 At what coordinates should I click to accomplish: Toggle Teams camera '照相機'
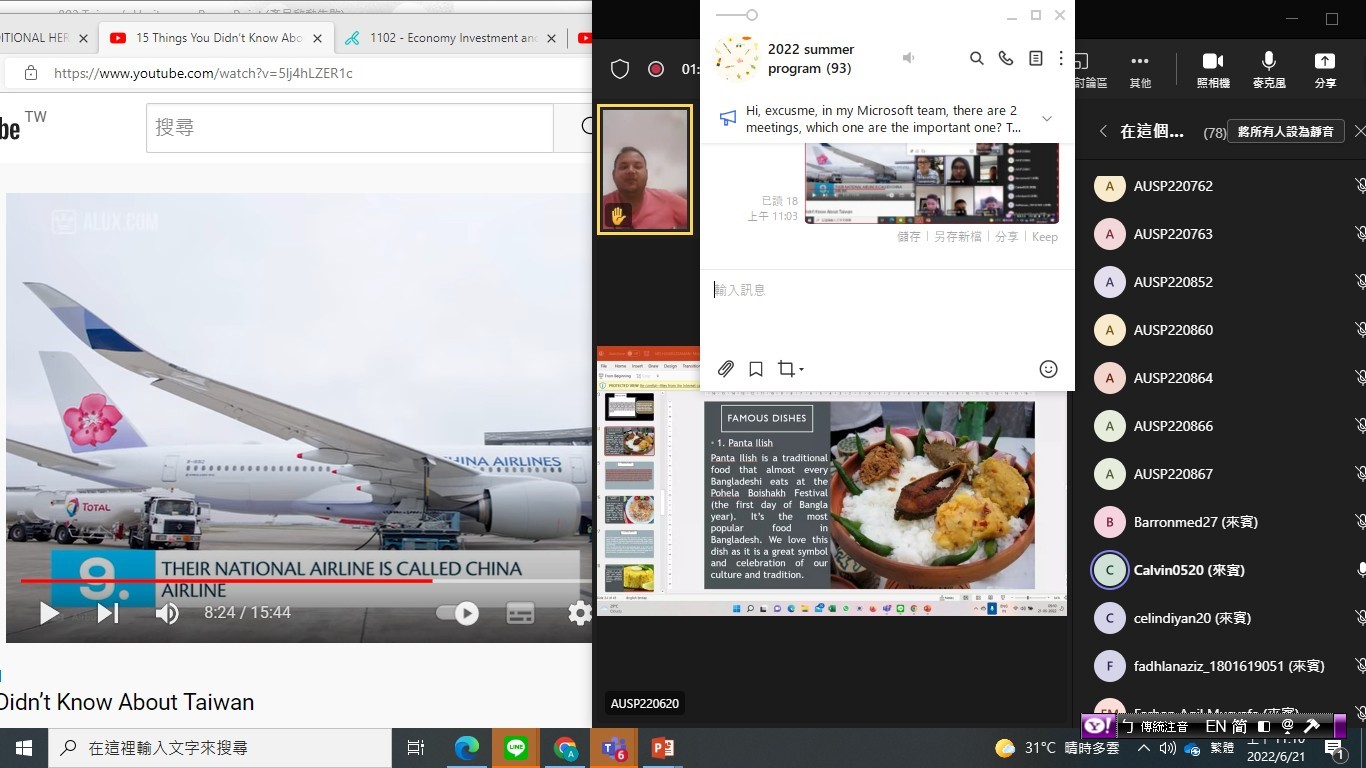(x=1213, y=69)
